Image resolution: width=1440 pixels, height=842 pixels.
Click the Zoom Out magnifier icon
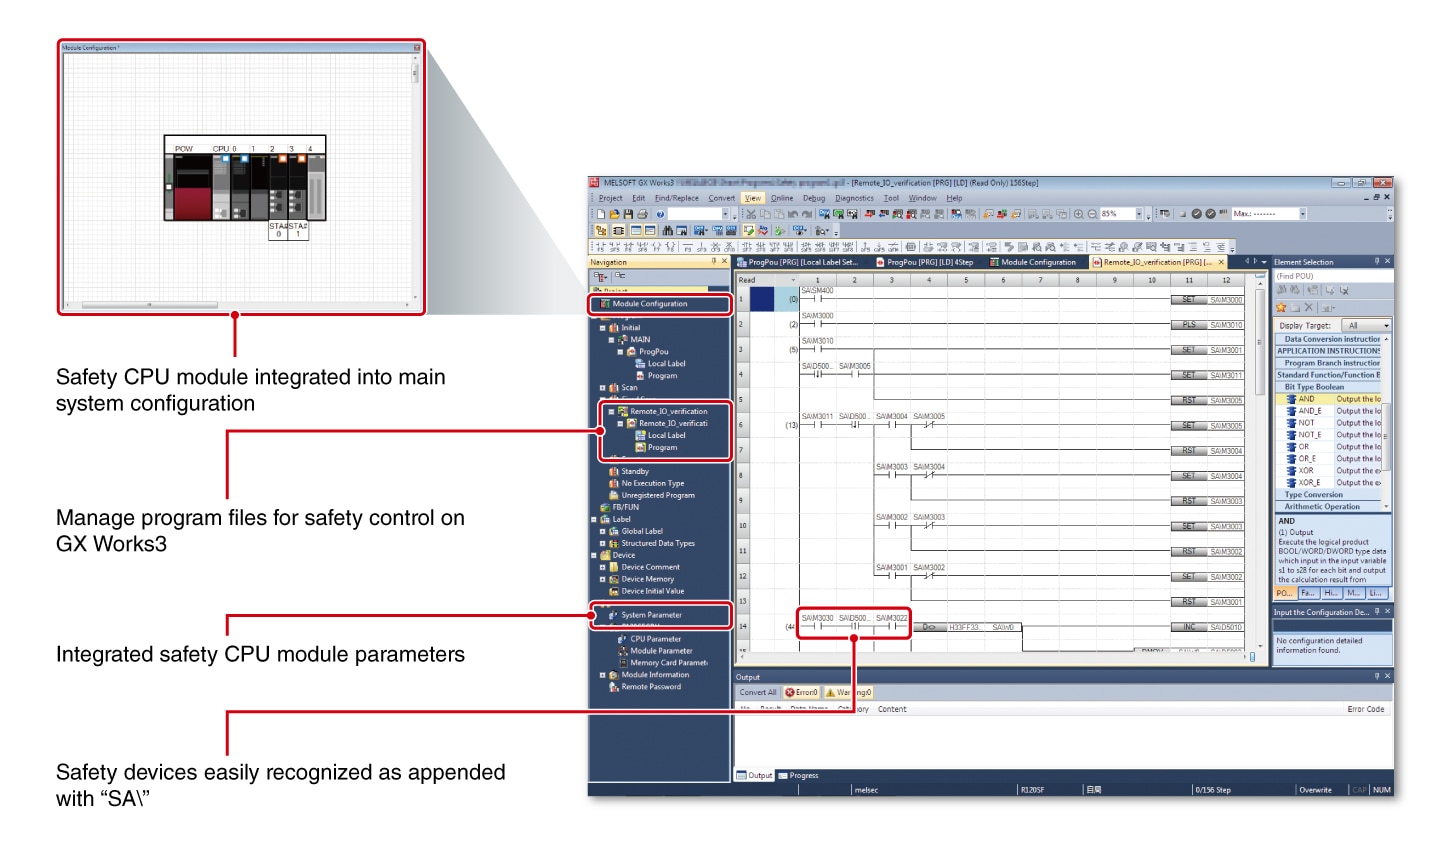(x=1091, y=214)
